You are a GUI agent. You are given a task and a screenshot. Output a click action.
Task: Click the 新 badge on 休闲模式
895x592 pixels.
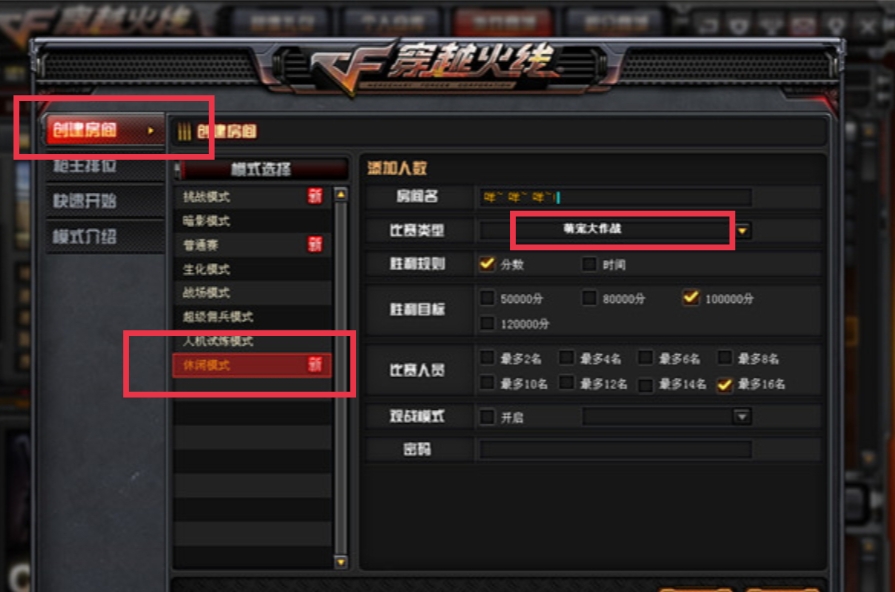point(315,365)
